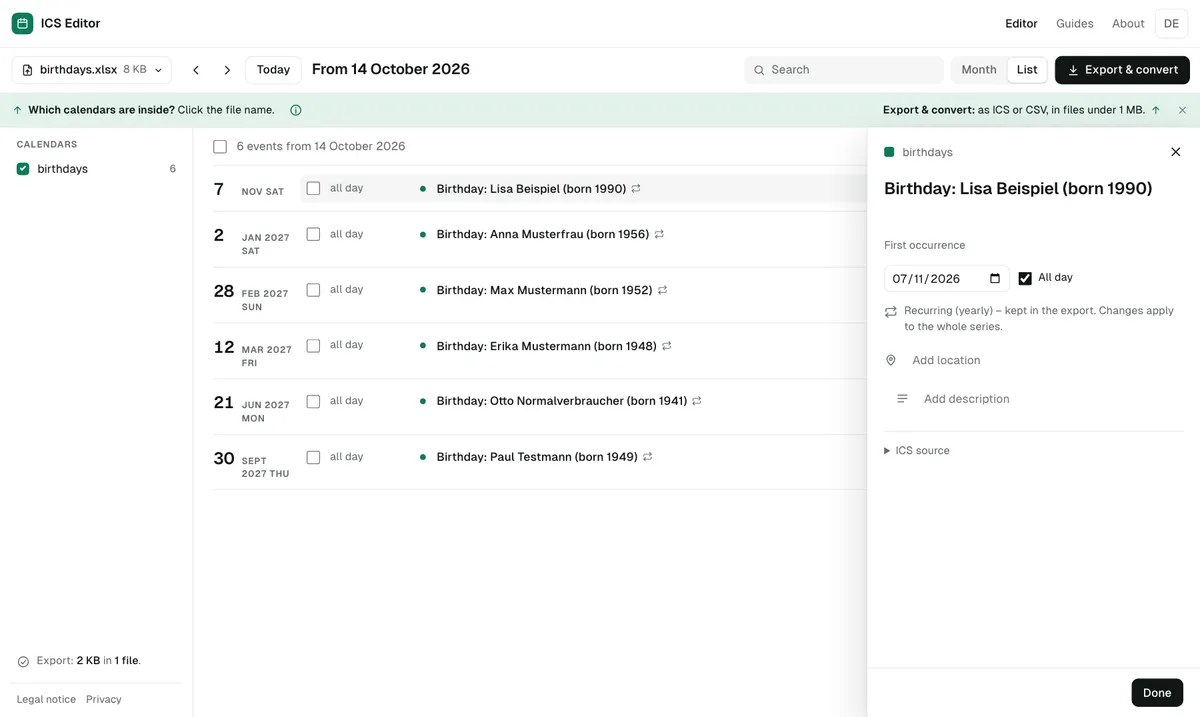
Task: Click the export check icon in sidebar footer
Action: tap(23, 662)
